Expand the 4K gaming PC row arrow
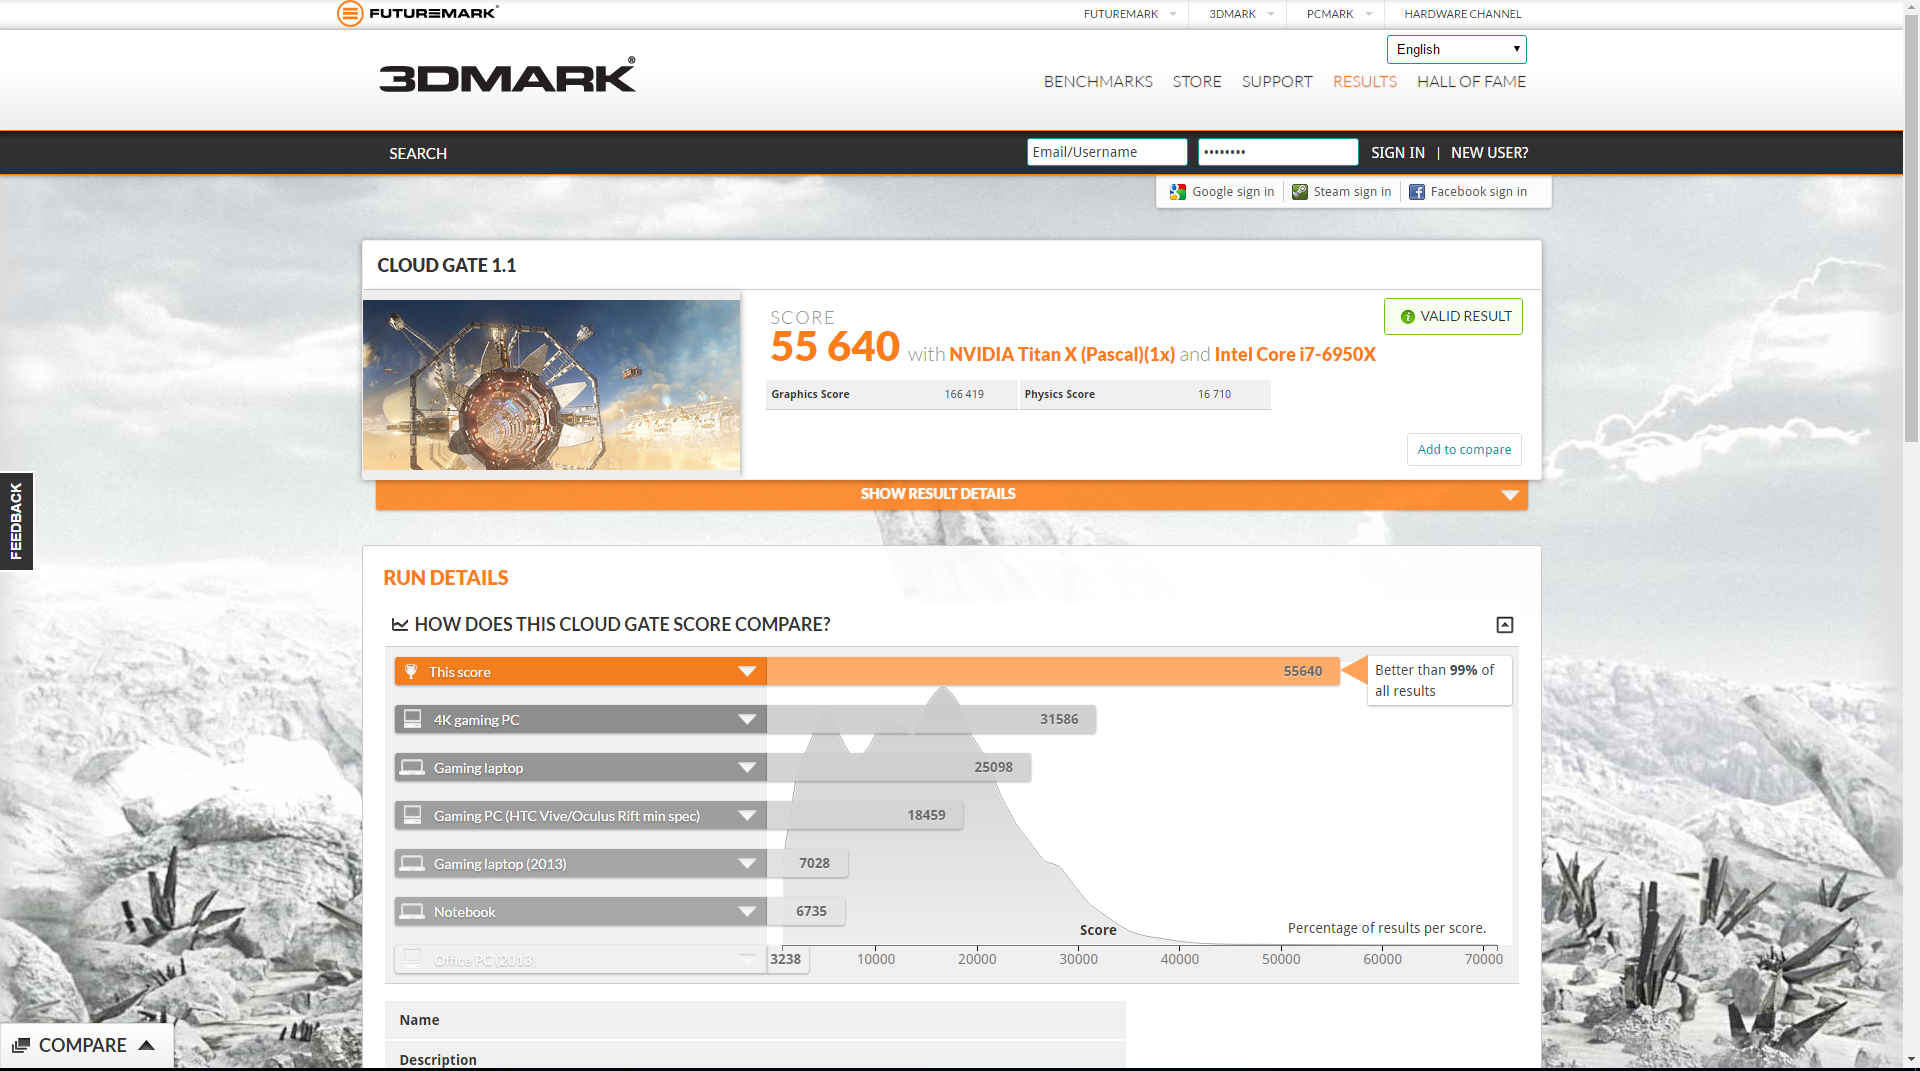This screenshot has height=1071, width=1920. pos(747,719)
